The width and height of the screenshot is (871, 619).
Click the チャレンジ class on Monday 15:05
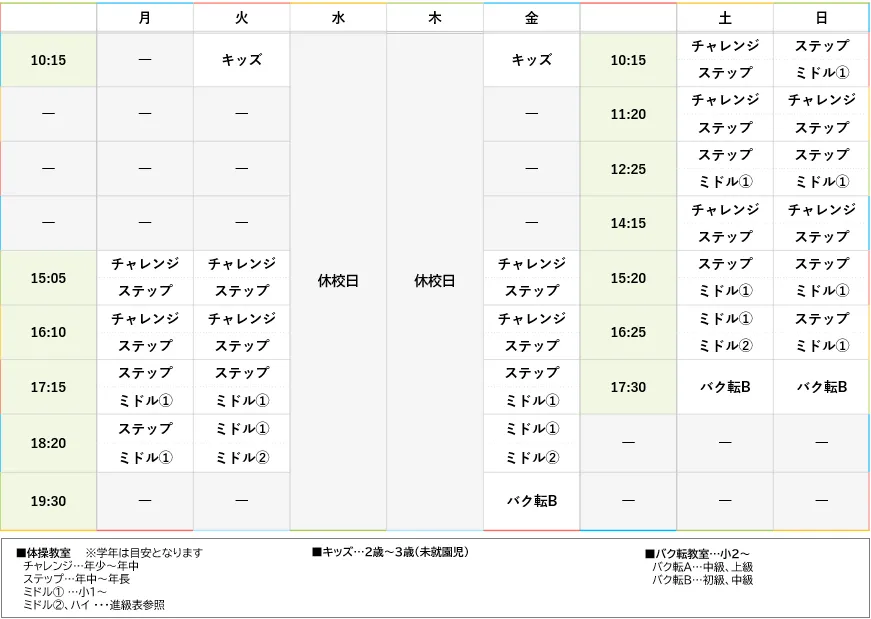(x=144, y=264)
